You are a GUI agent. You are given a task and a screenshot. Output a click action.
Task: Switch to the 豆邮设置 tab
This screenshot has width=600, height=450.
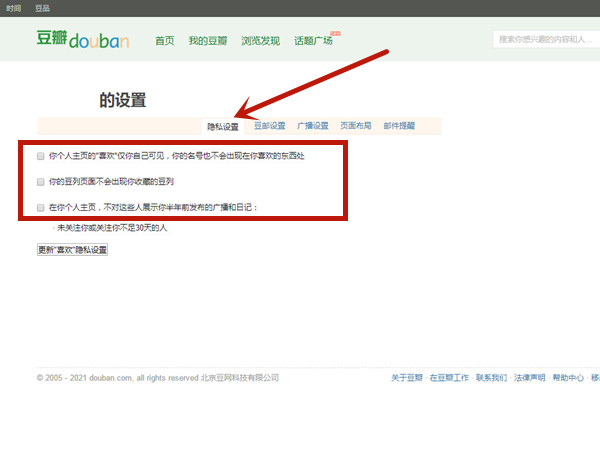pos(269,126)
